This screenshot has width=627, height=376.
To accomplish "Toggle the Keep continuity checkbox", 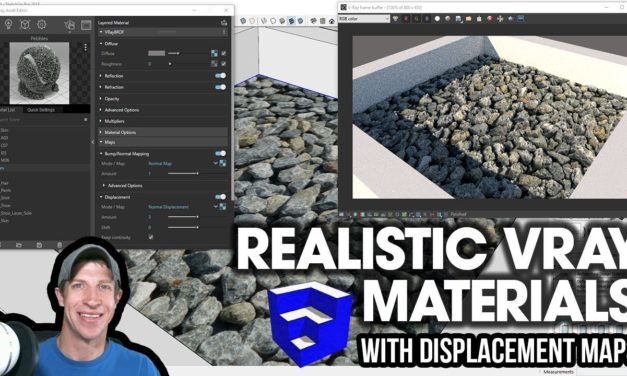I will (151, 237).
